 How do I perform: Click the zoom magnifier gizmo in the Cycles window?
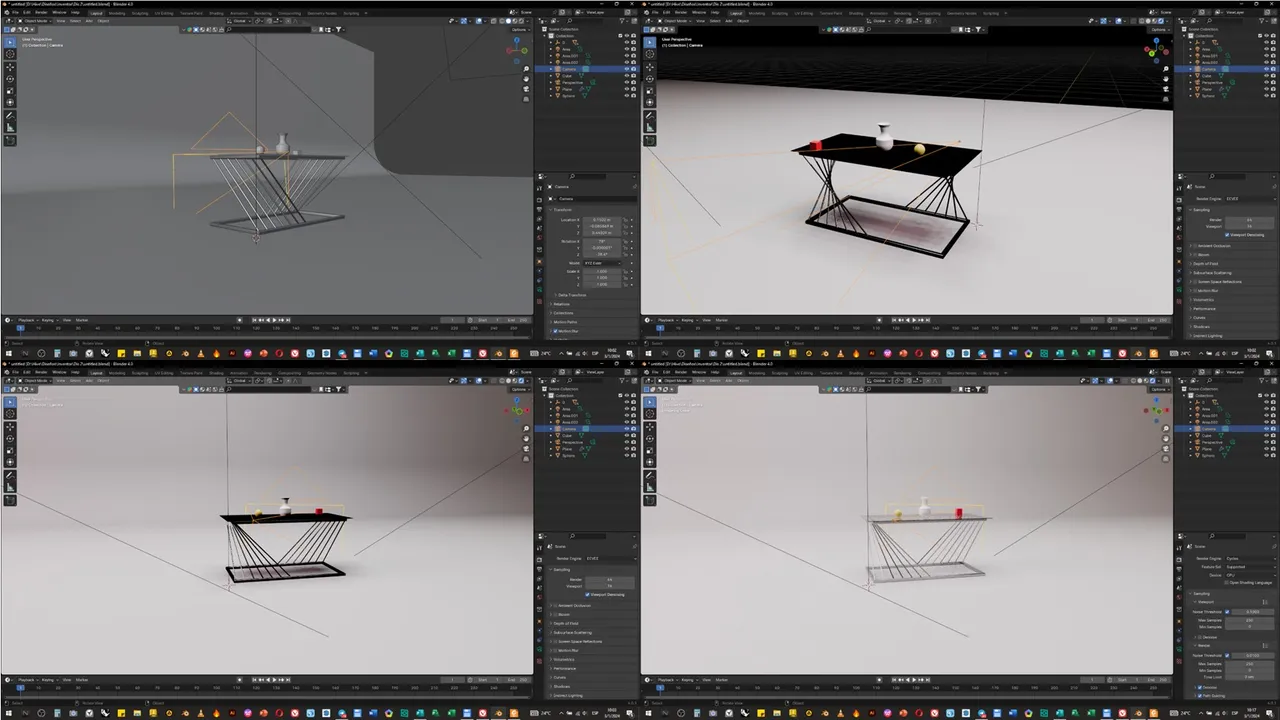click(1166, 429)
